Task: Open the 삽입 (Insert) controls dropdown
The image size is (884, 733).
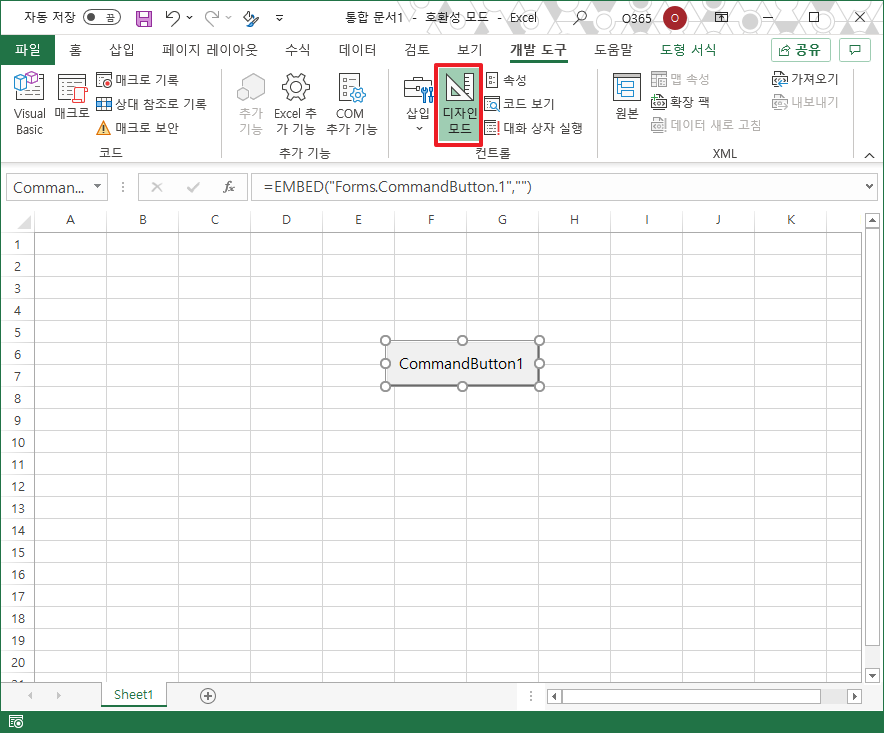Action: (x=418, y=104)
